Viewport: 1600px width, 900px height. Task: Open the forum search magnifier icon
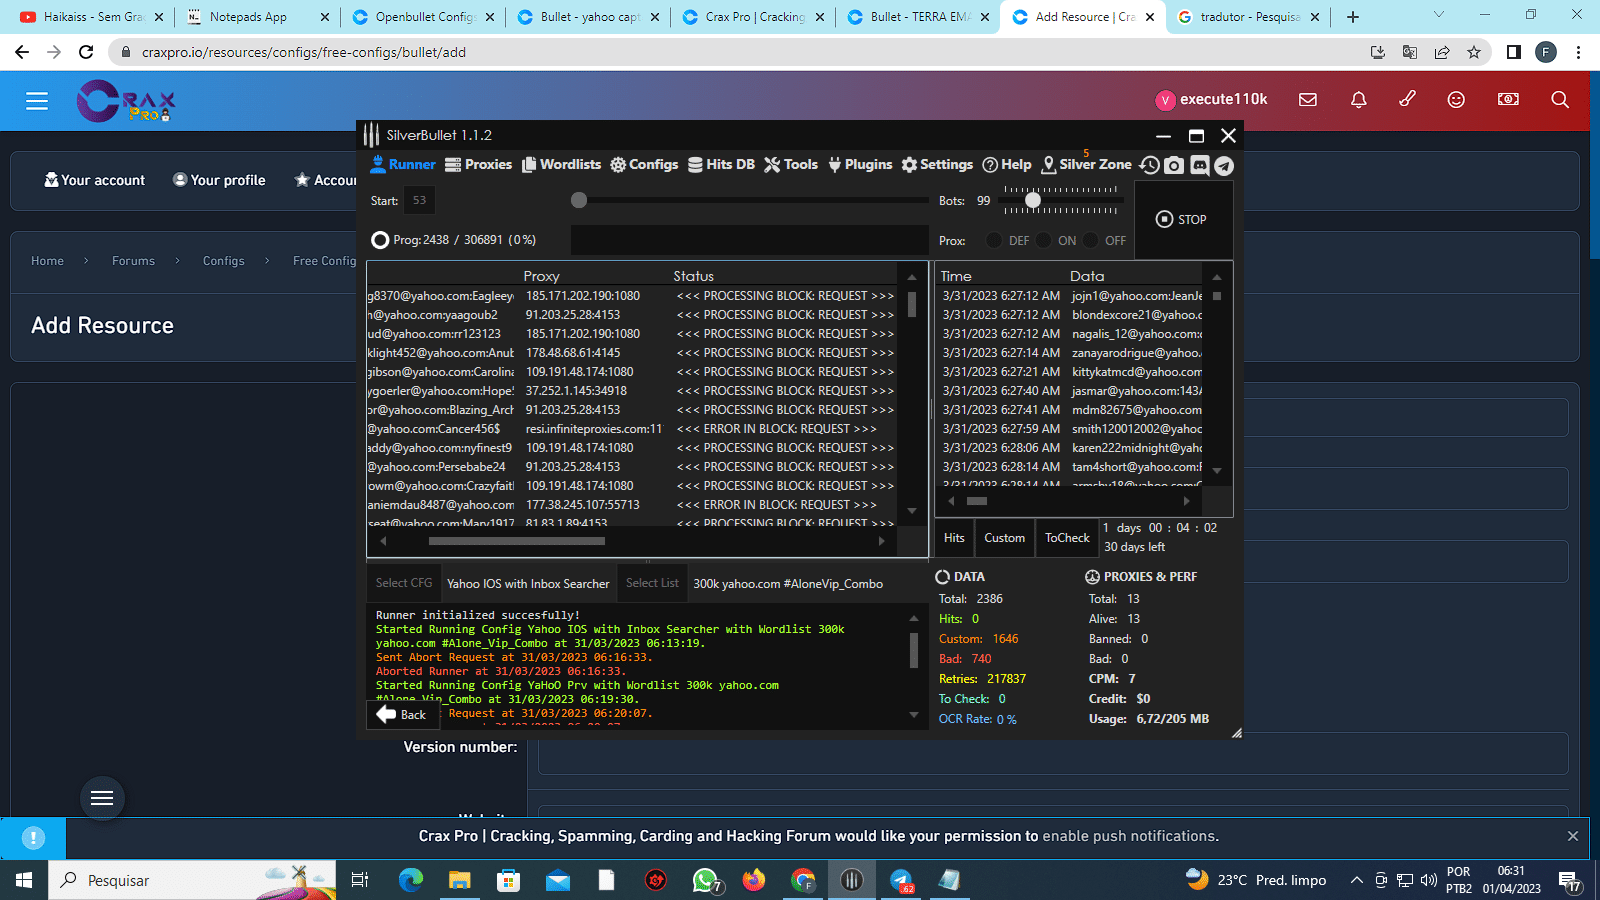(x=1559, y=100)
